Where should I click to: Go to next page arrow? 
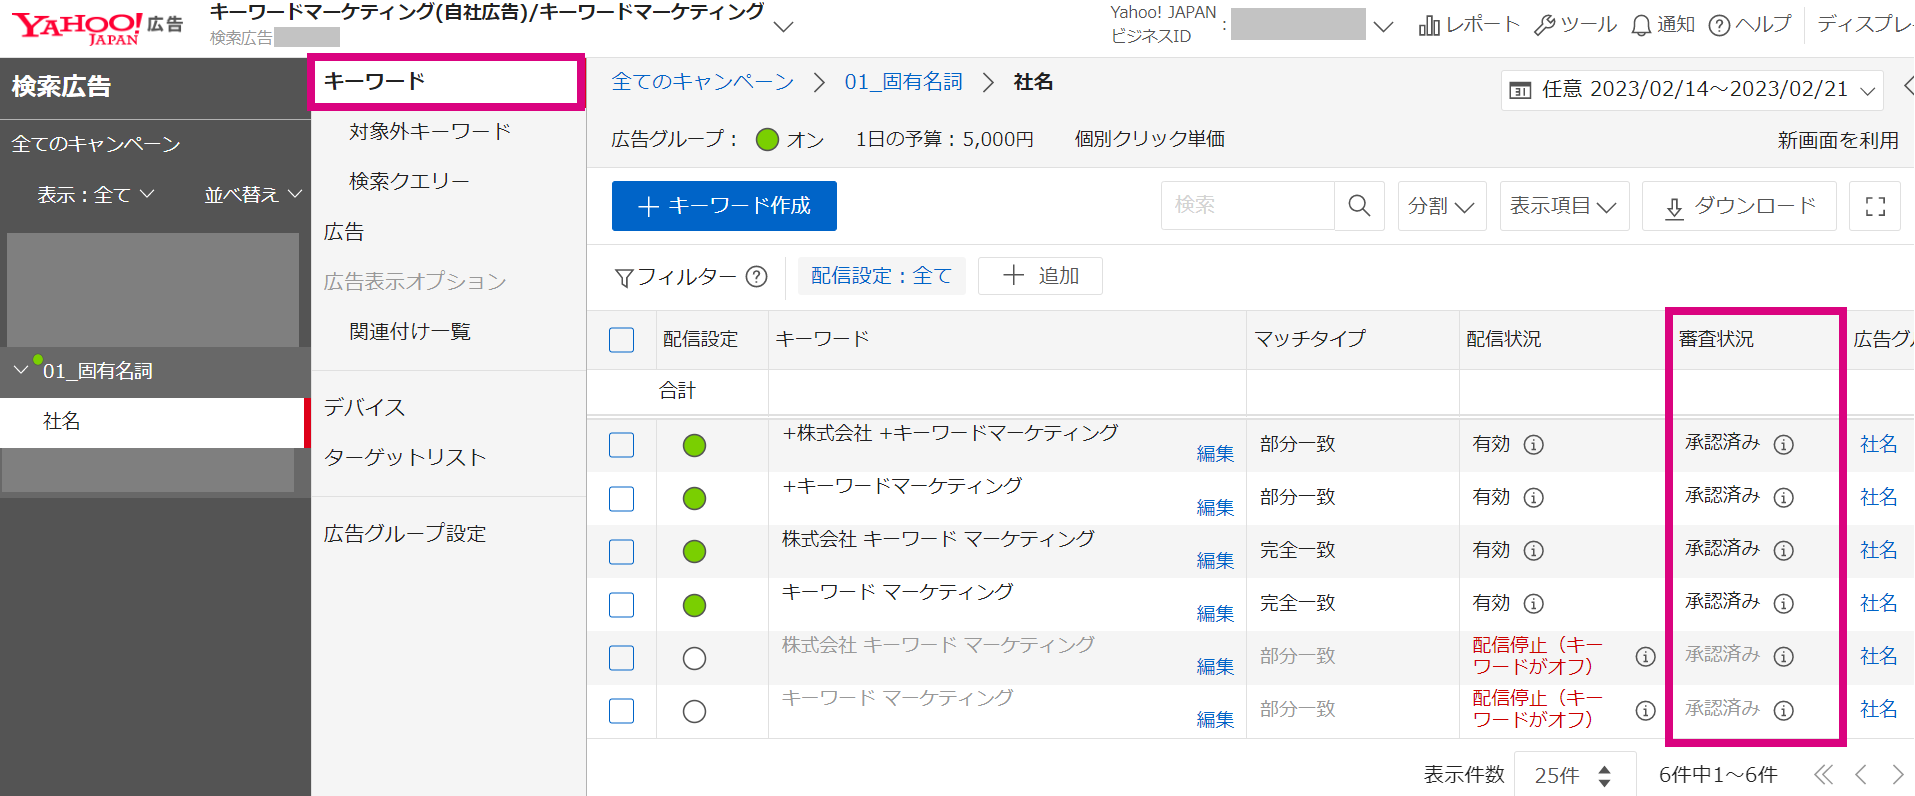coord(1898,774)
